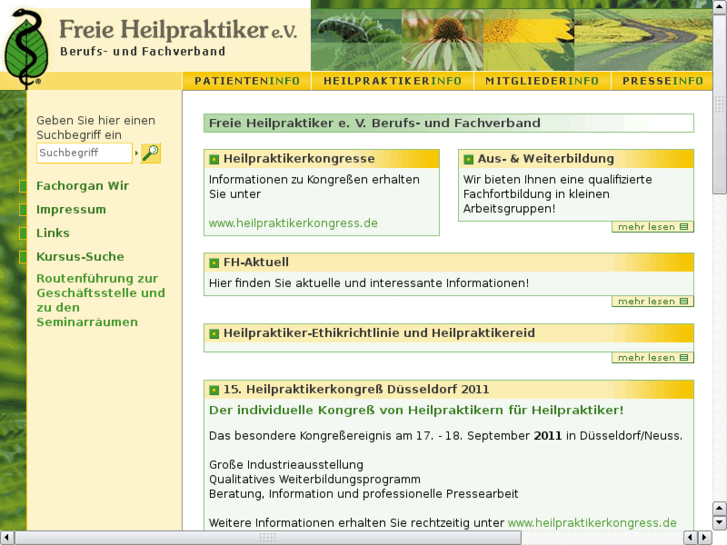Open the PRESSEINFO menu tab
727x545 pixels.
(663, 81)
